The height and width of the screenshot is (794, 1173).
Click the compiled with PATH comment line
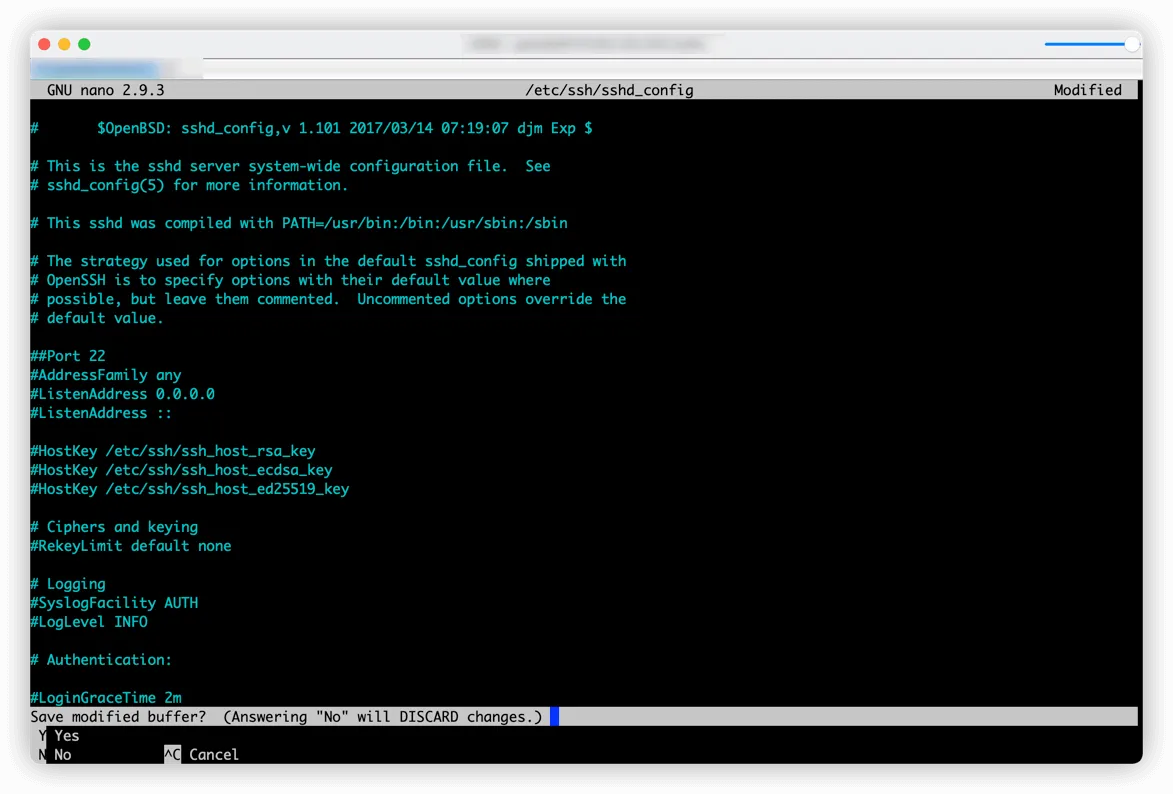point(299,223)
